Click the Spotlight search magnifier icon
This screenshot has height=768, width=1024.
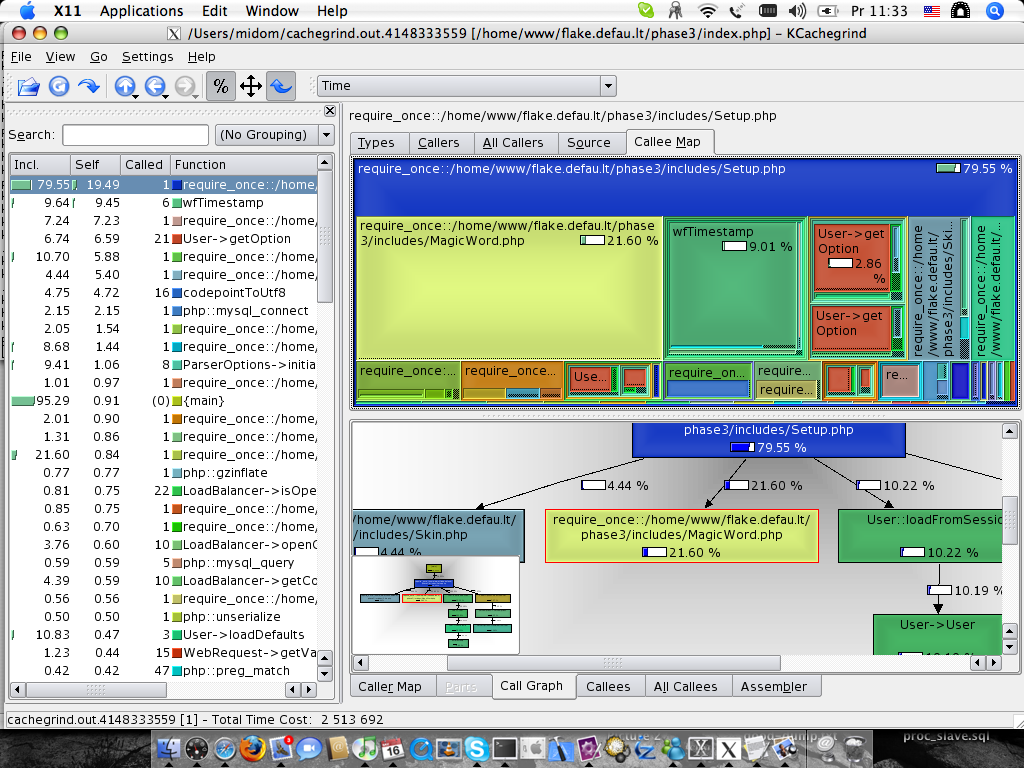[x=995, y=11]
